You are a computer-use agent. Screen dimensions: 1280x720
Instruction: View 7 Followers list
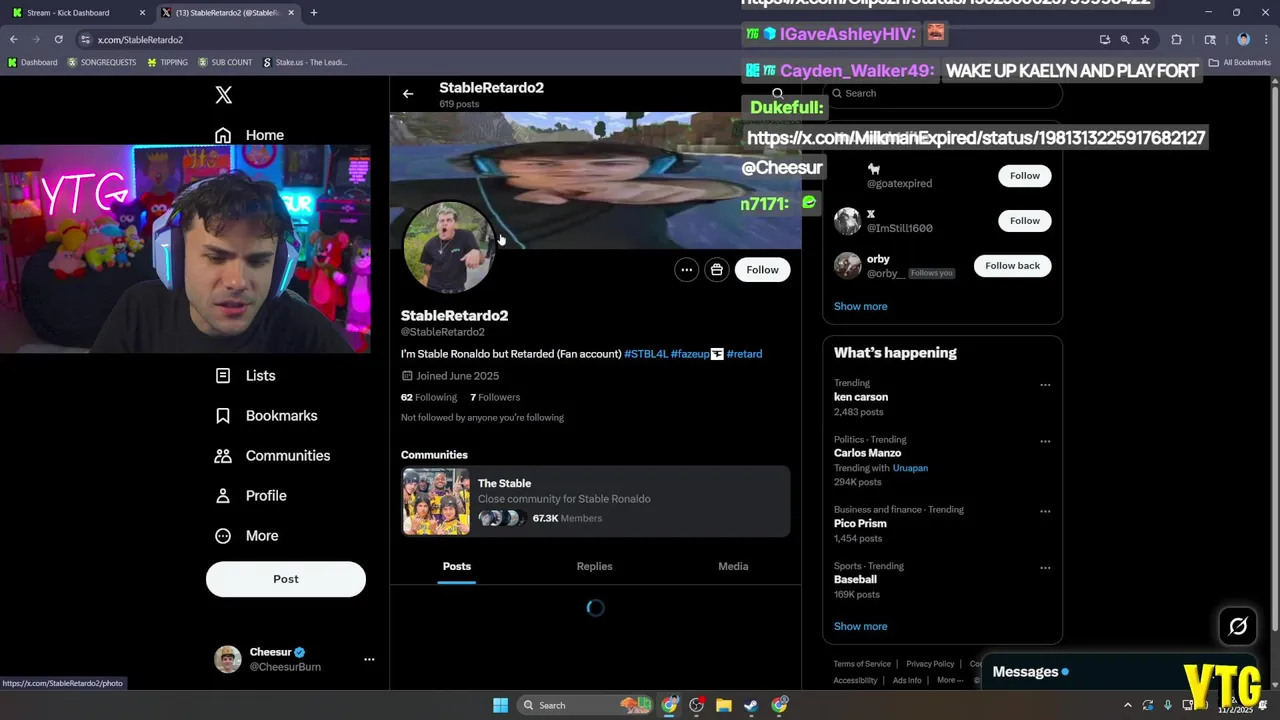[x=495, y=398]
